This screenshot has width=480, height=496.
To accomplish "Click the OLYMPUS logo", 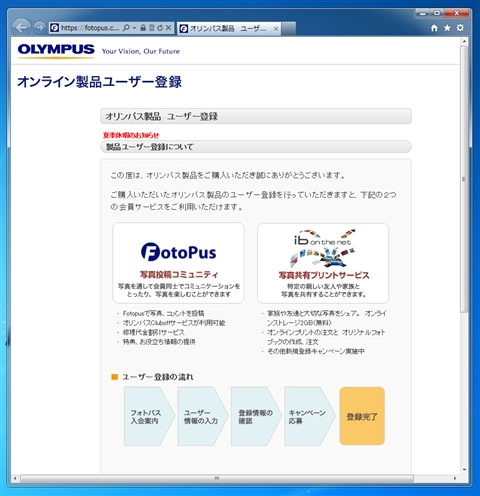I will pyautogui.click(x=56, y=50).
